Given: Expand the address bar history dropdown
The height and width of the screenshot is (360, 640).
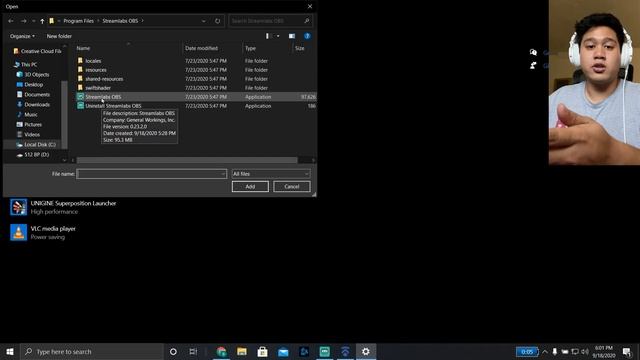Looking at the screenshot, I should 204,21.
